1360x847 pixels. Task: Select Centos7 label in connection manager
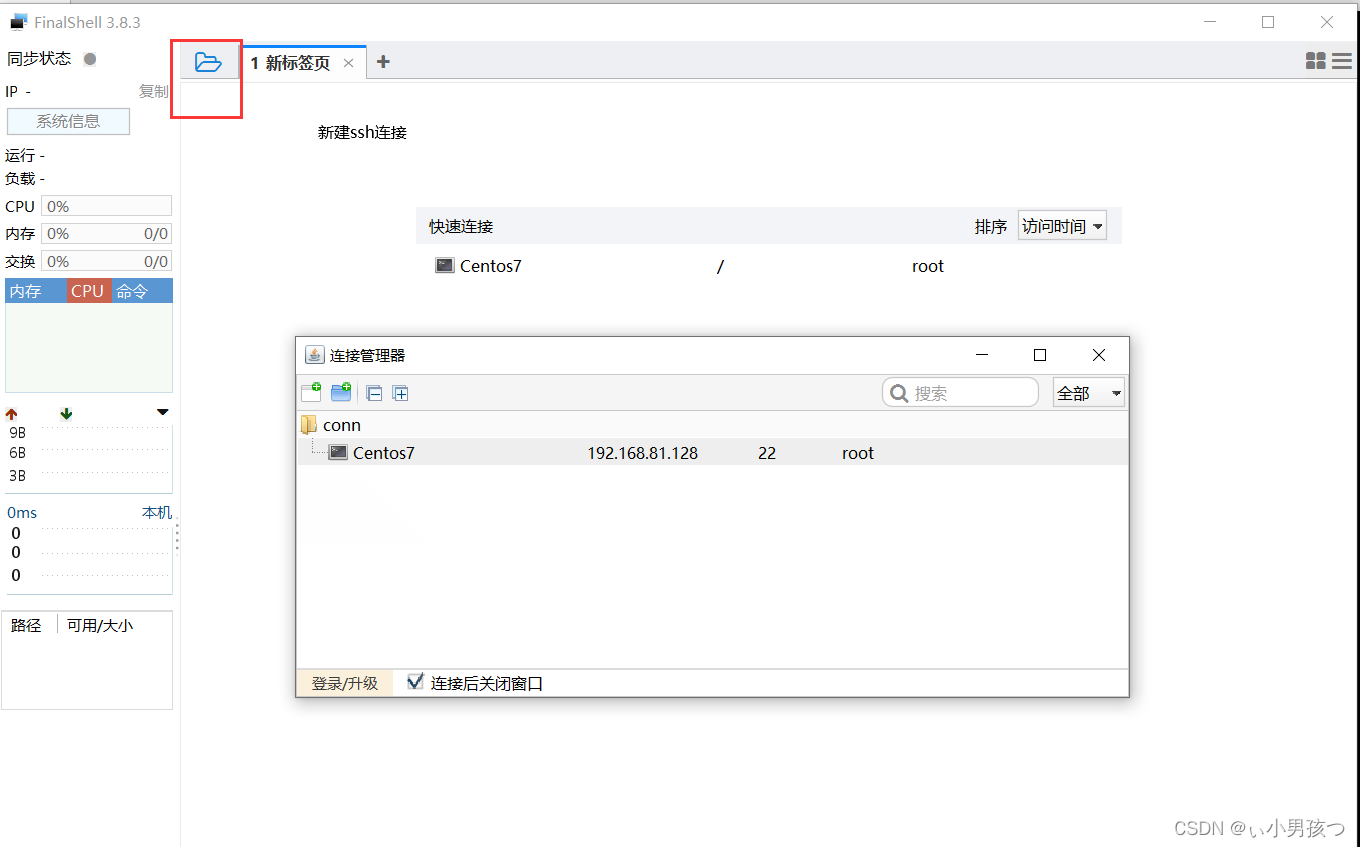[x=383, y=453]
